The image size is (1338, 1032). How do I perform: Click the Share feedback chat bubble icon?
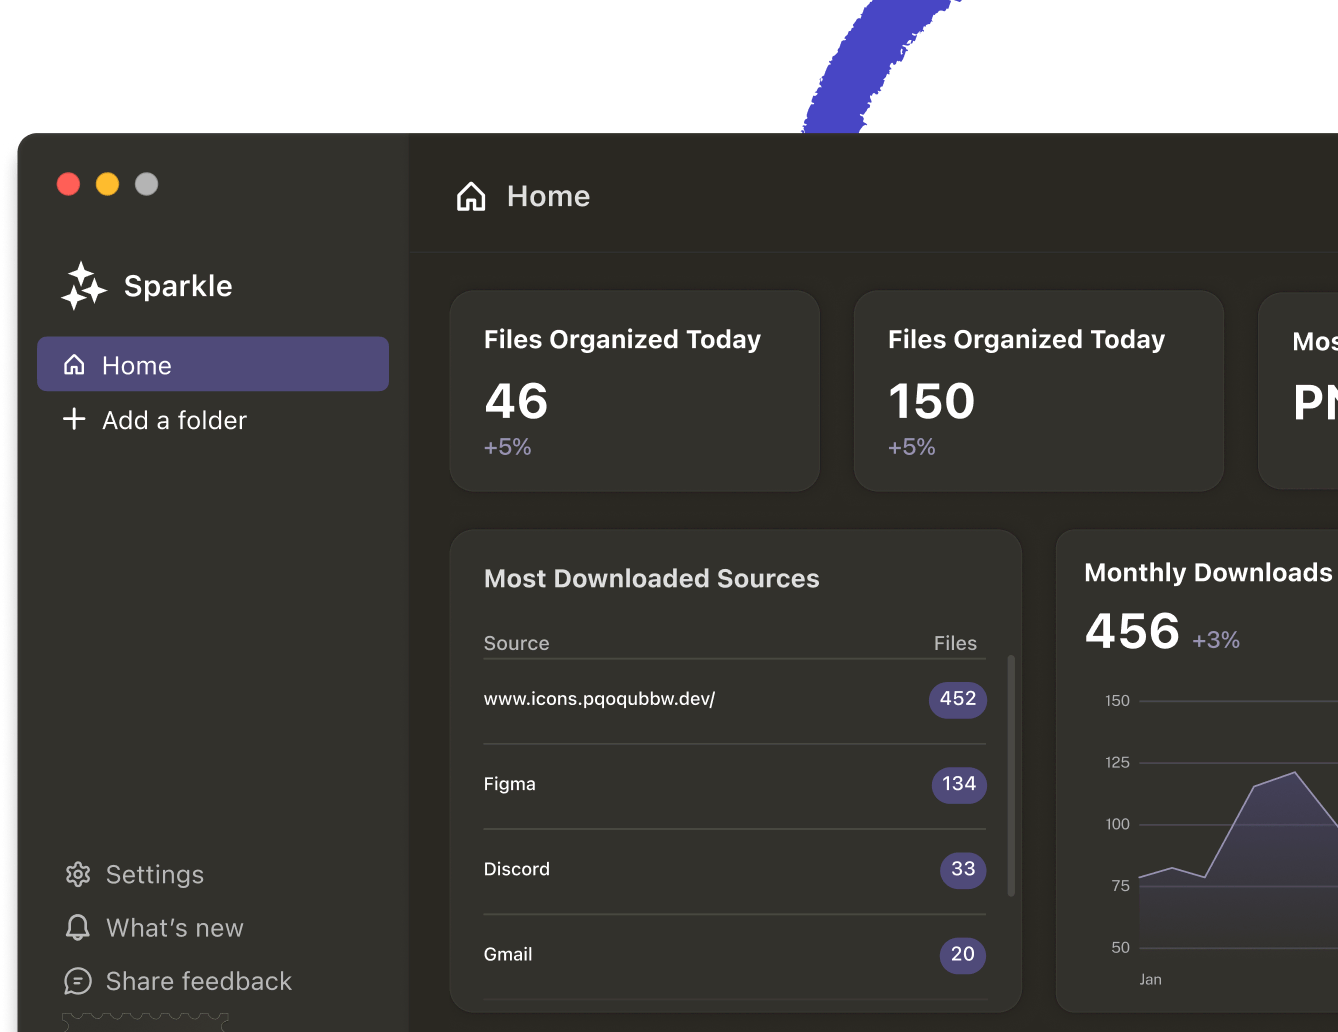[x=78, y=981]
